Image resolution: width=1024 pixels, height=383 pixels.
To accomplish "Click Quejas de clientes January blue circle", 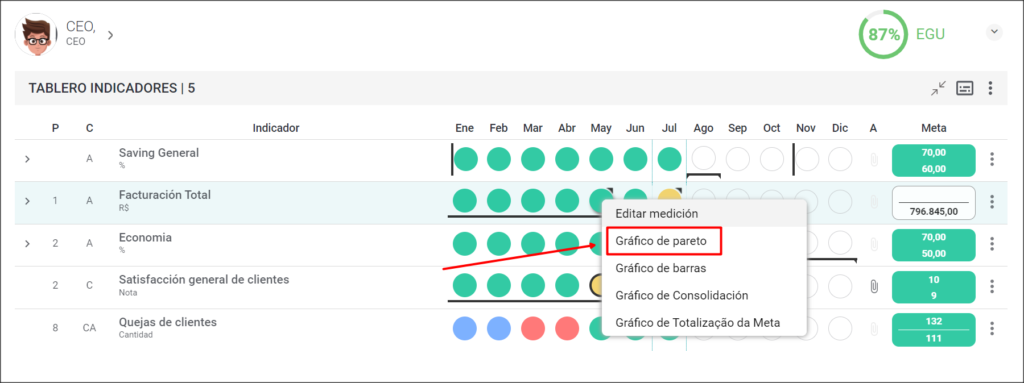I will tap(465, 328).
